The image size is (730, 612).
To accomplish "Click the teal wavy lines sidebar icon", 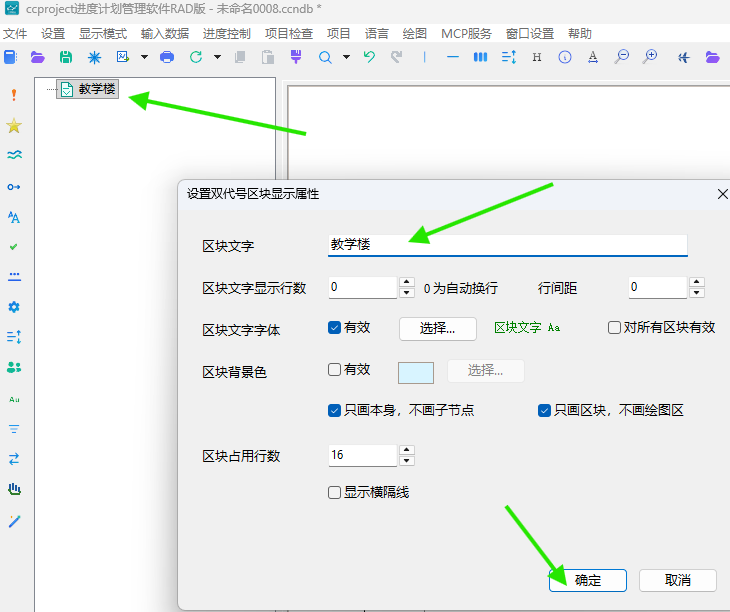I will [14, 155].
